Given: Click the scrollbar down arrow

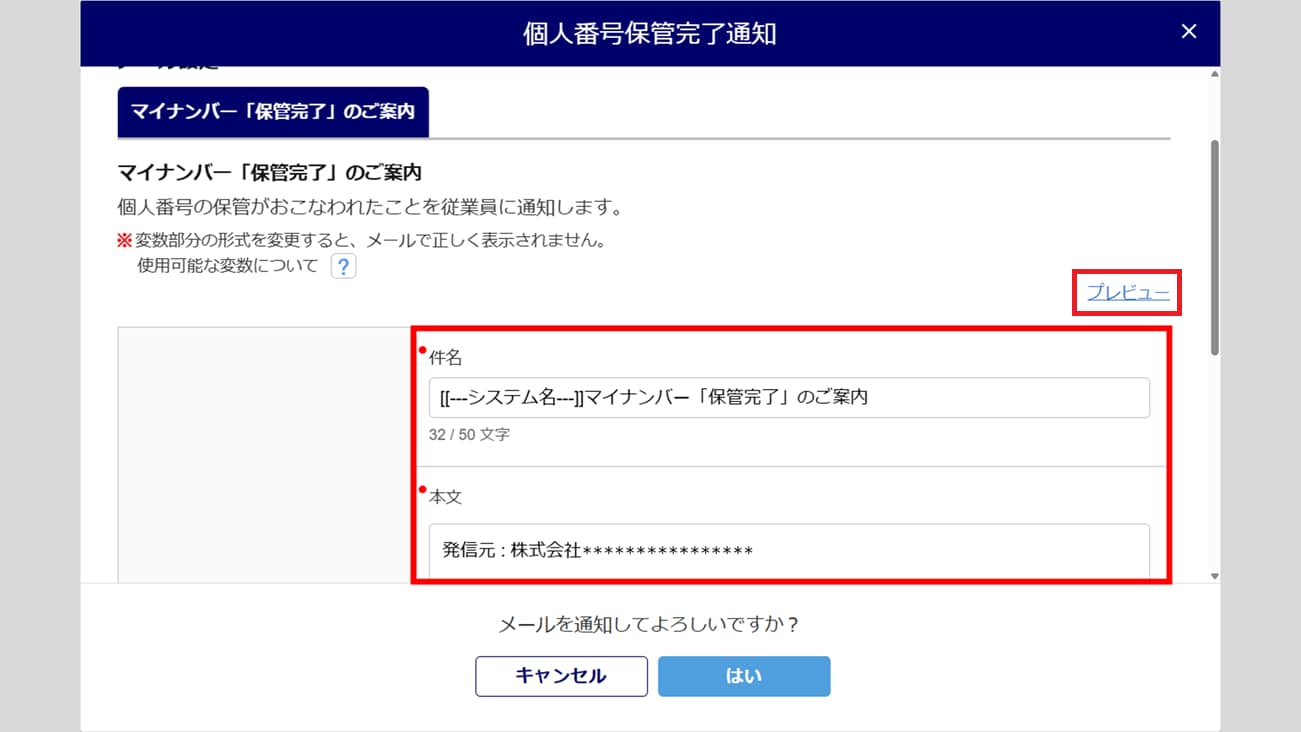Looking at the screenshot, I should (1214, 576).
